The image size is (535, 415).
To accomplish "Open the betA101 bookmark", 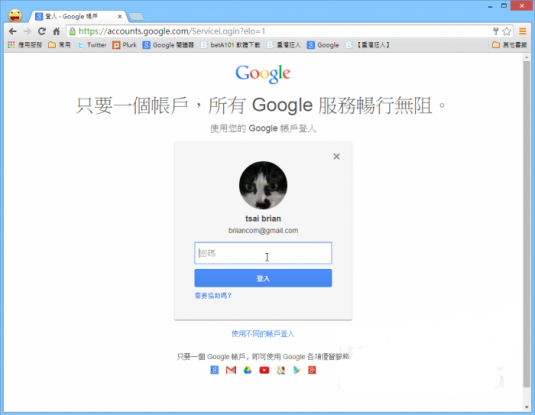I will click(x=230, y=45).
